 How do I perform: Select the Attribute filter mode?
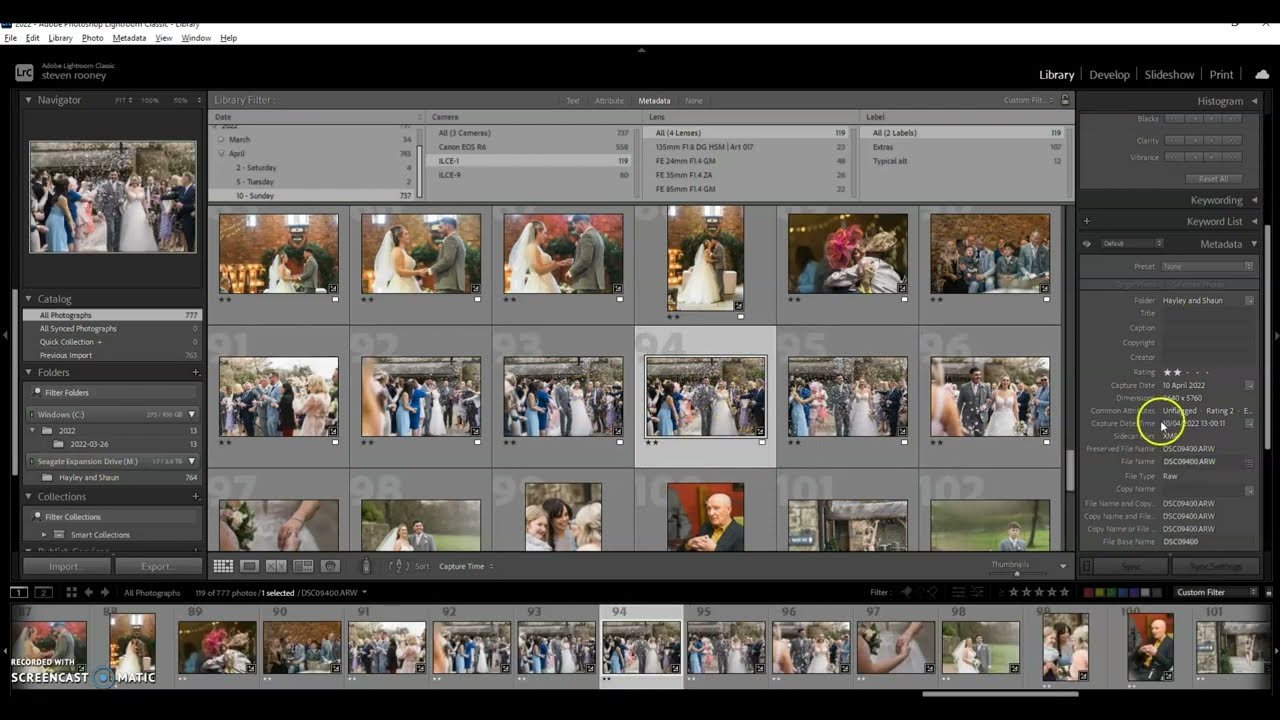pyautogui.click(x=609, y=100)
